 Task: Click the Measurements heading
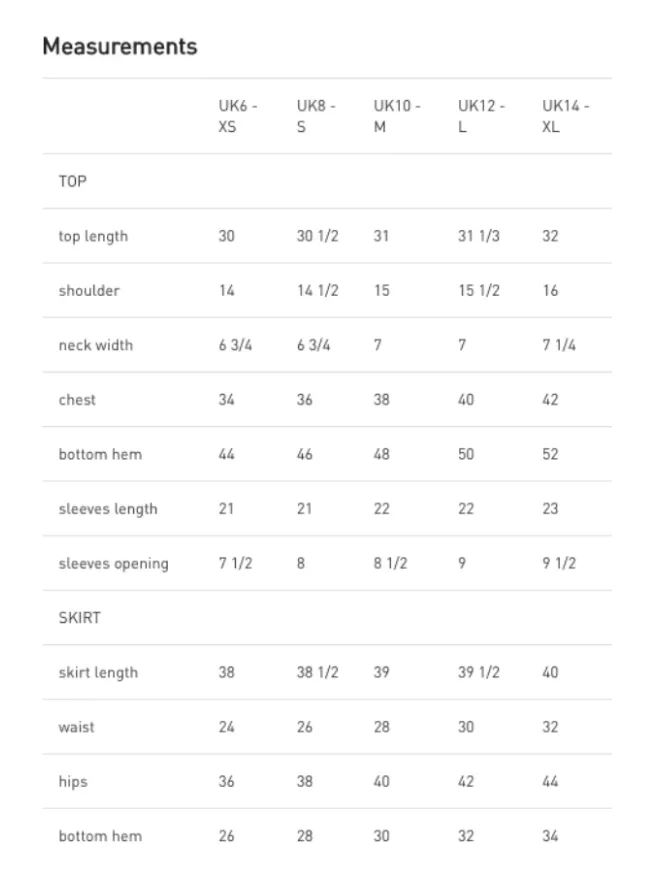click(120, 46)
